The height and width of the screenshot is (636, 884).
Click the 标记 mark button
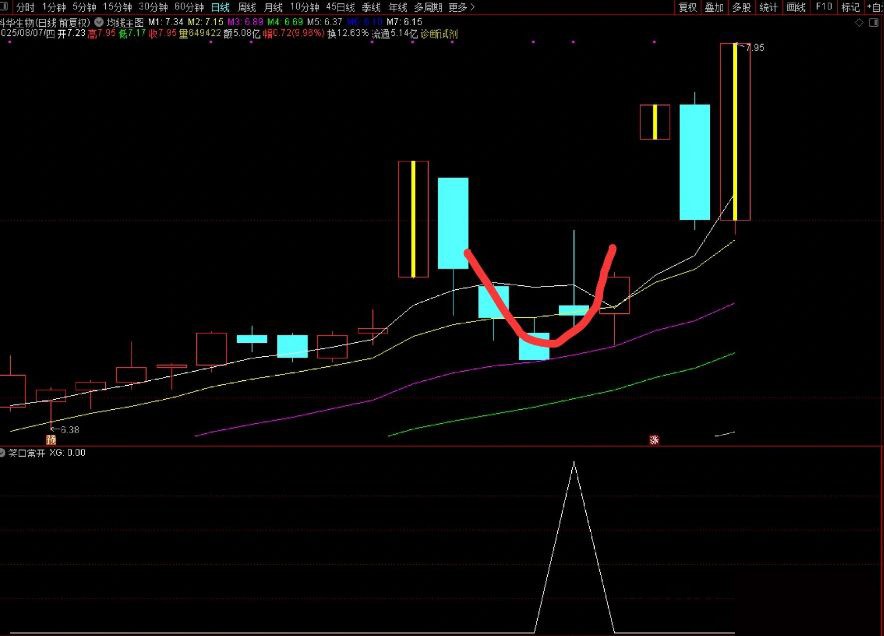pyautogui.click(x=850, y=7)
